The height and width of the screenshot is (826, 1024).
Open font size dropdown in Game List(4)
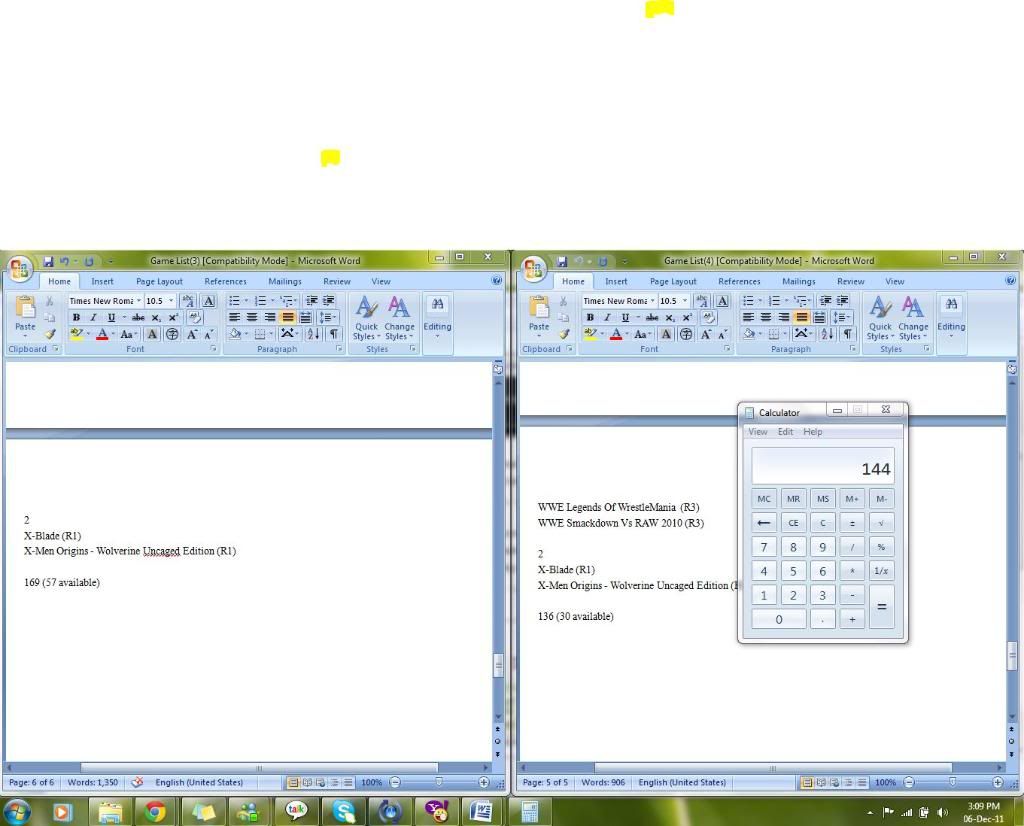pos(685,301)
